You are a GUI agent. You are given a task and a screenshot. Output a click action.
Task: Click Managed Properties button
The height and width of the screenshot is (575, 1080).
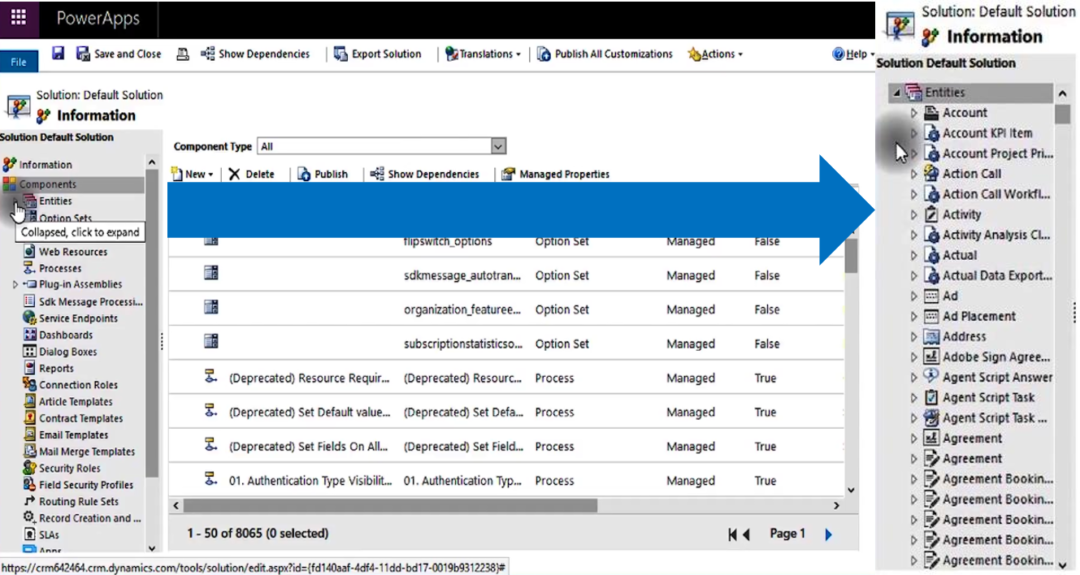tap(556, 174)
